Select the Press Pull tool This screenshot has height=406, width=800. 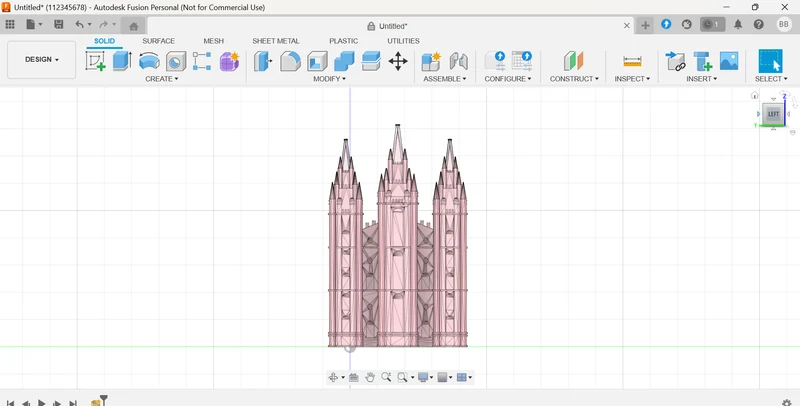coord(263,61)
